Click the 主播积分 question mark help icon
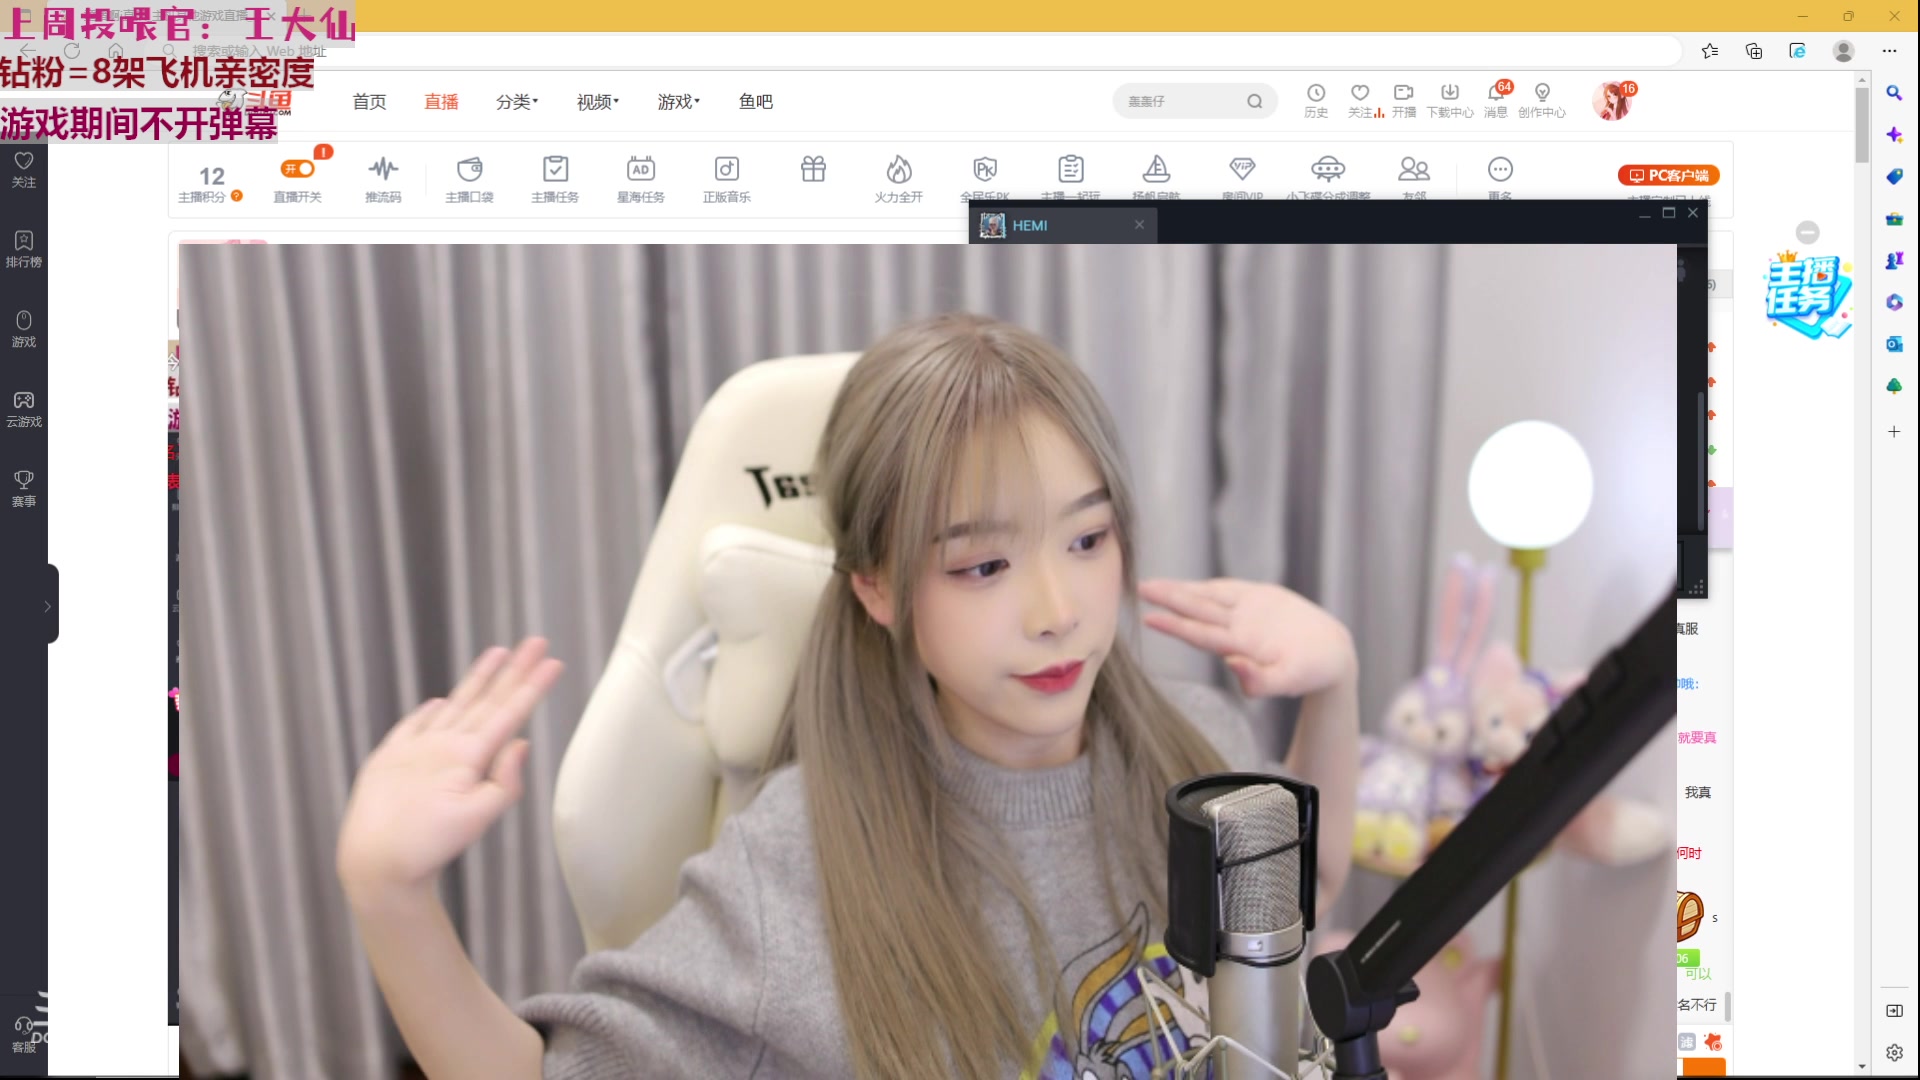 237,196
